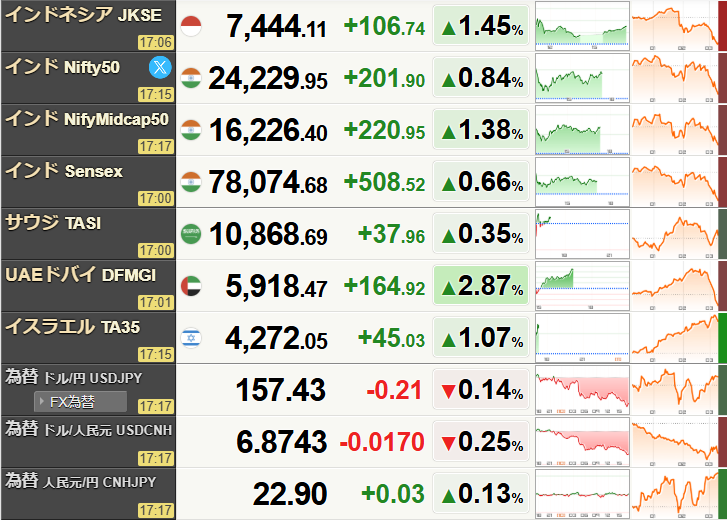
Task: Click the India flag in Sensex row
Action: tap(191, 182)
